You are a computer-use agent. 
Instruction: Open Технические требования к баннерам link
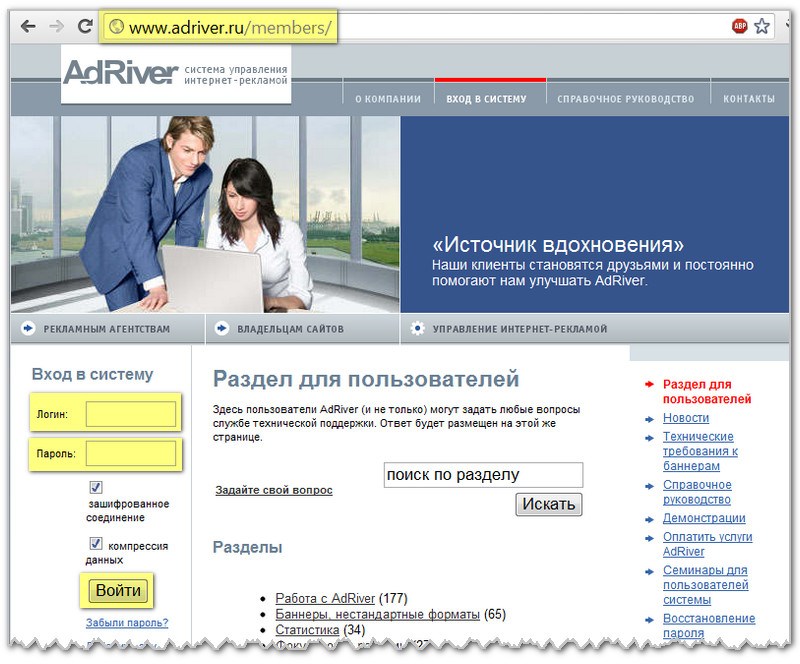701,451
